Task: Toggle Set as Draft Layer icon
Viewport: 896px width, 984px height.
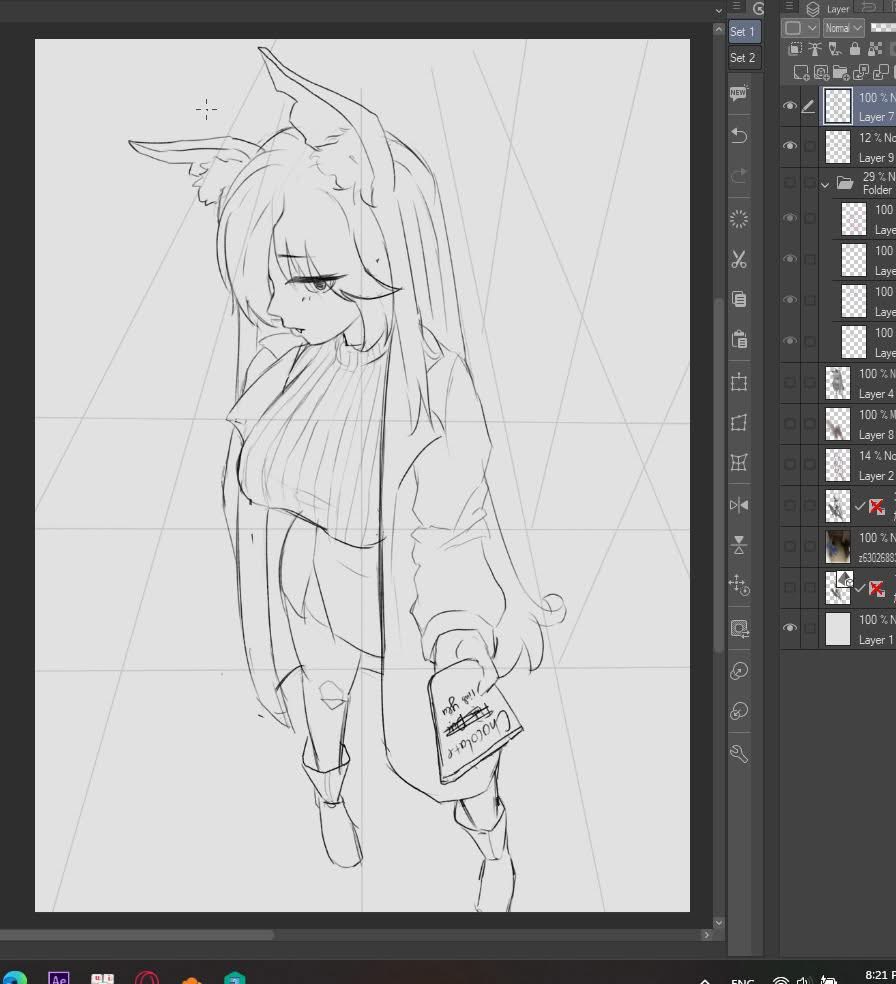Action: click(x=835, y=49)
